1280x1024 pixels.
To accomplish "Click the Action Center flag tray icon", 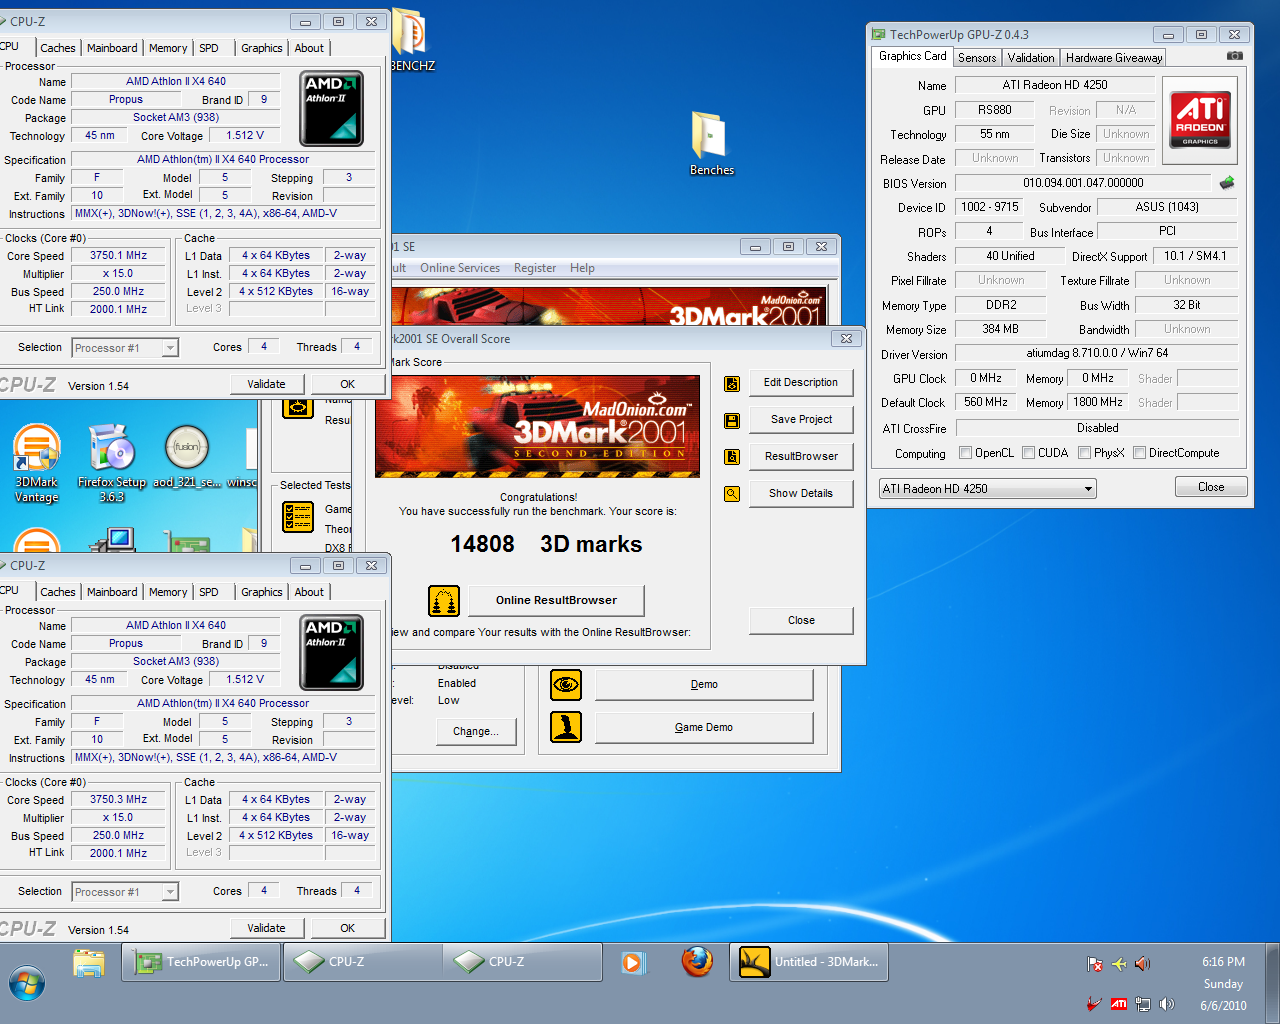I will pos(1095,964).
